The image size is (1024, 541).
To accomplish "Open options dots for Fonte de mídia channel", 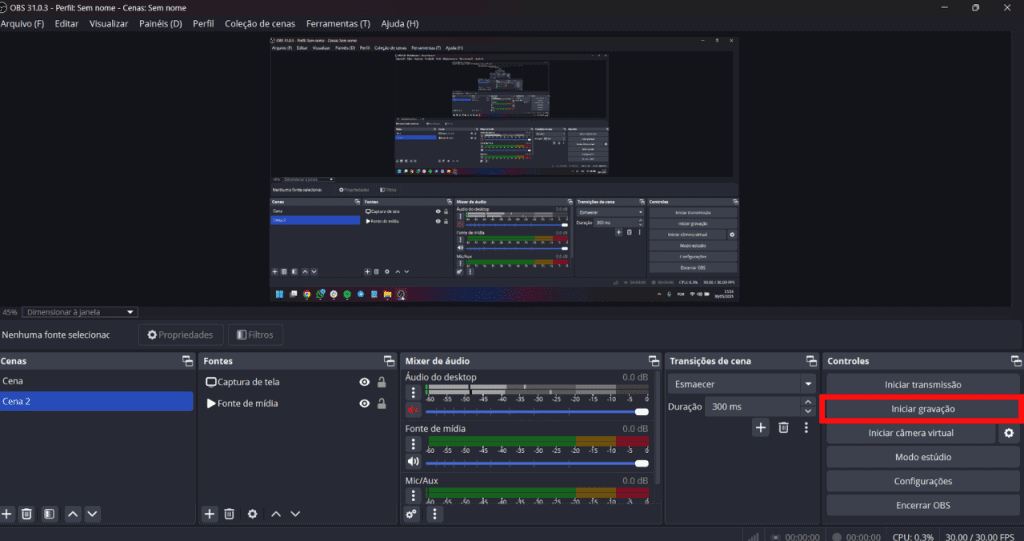I will click(413, 444).
